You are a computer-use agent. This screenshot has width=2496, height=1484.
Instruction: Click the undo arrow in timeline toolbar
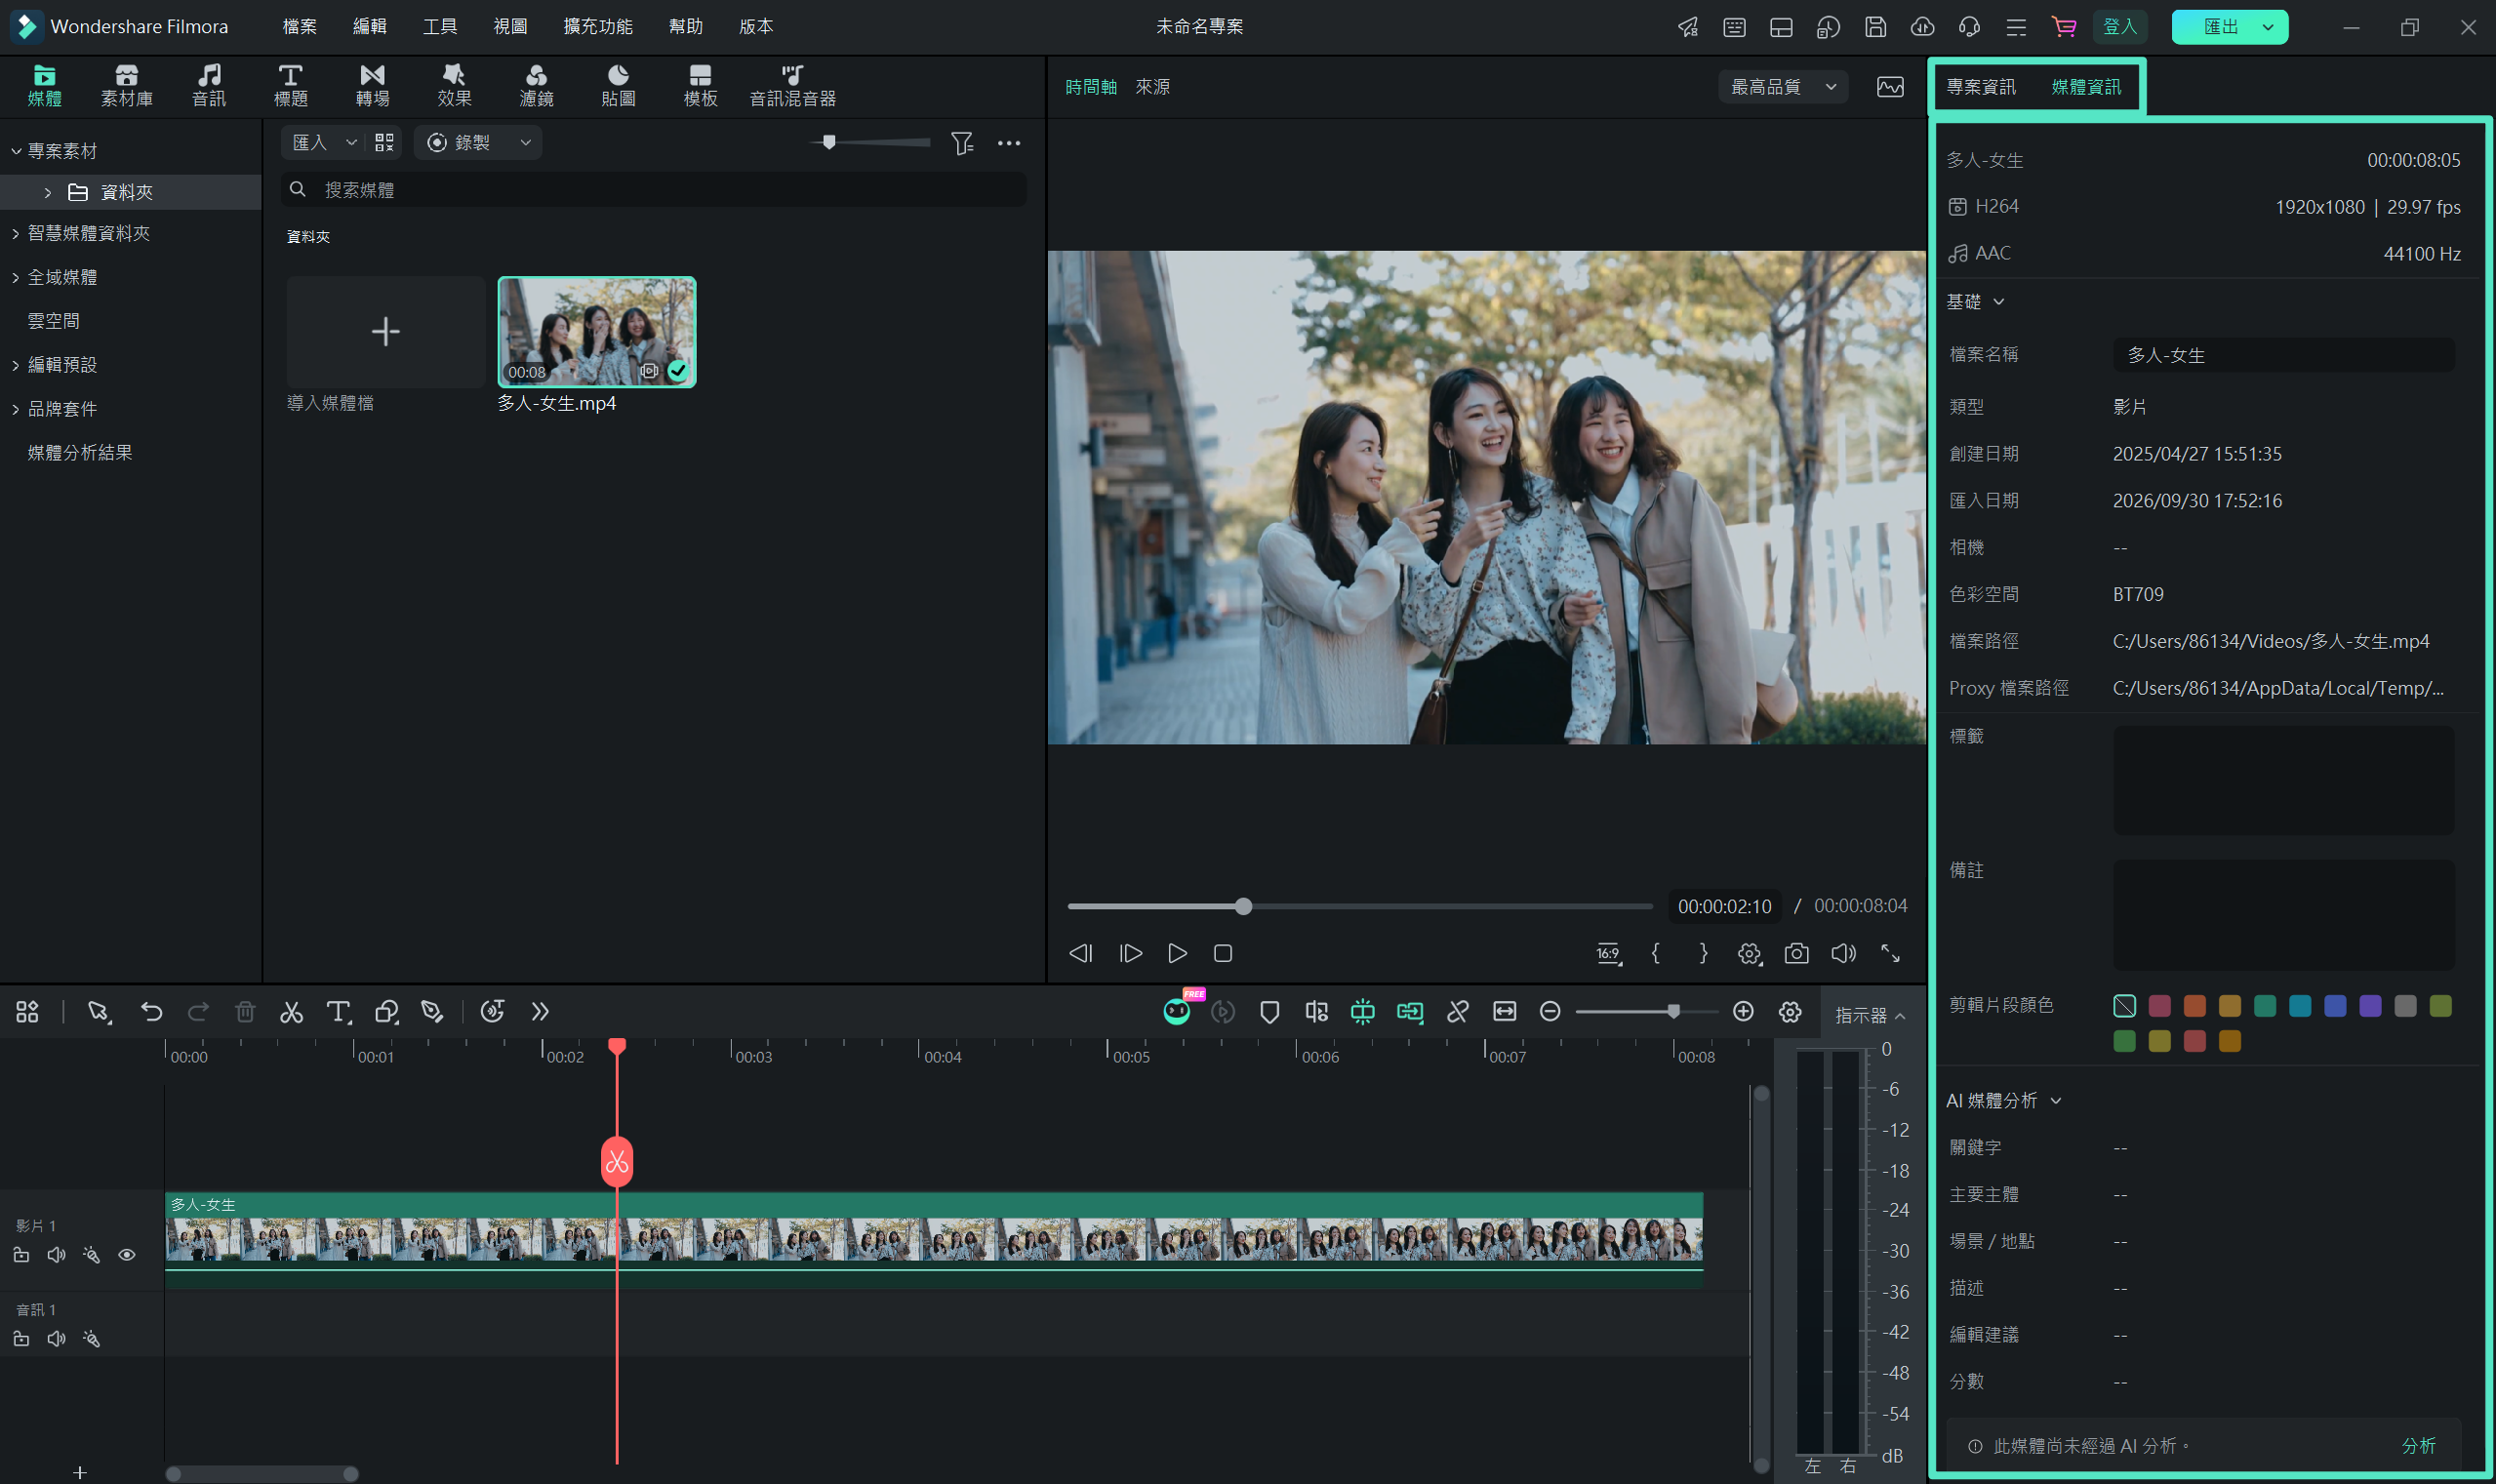[151, 1012]
